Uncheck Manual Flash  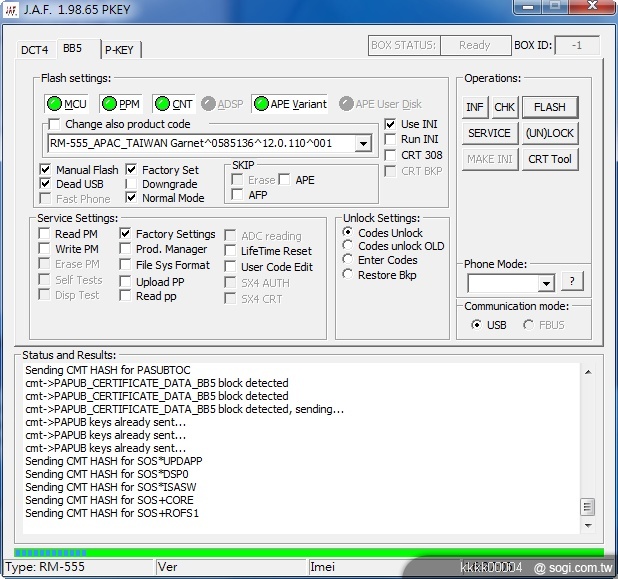click(x=45, y=169)
